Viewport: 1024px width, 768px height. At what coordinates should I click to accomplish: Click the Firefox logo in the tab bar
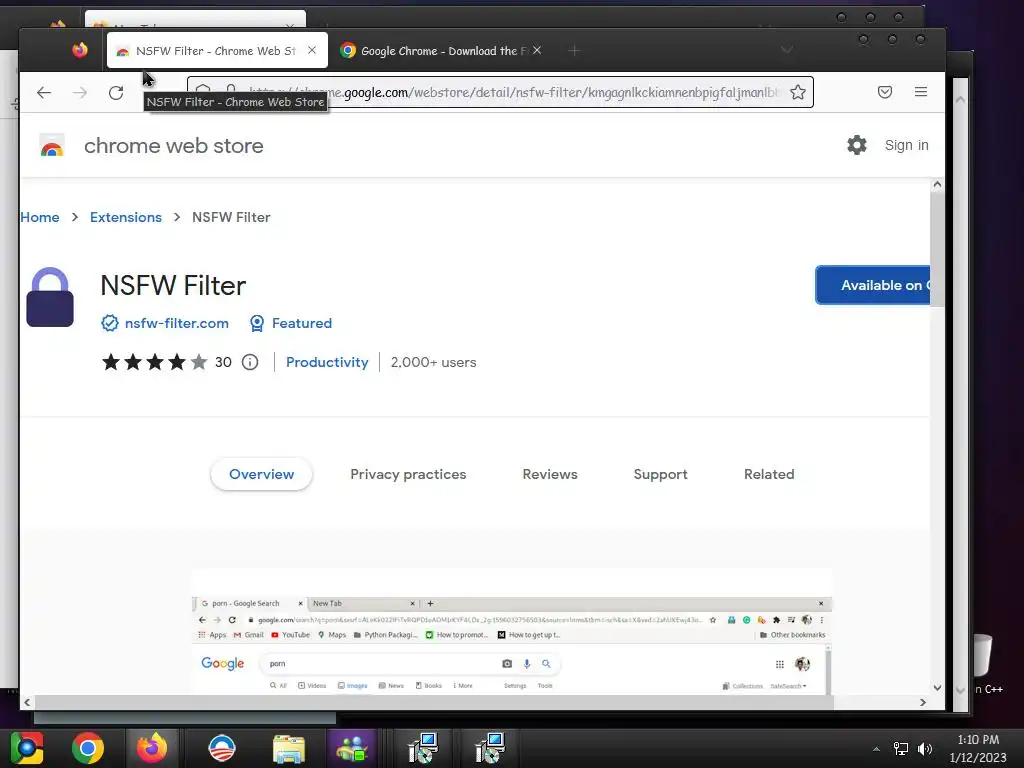click(x=80, y=50)
